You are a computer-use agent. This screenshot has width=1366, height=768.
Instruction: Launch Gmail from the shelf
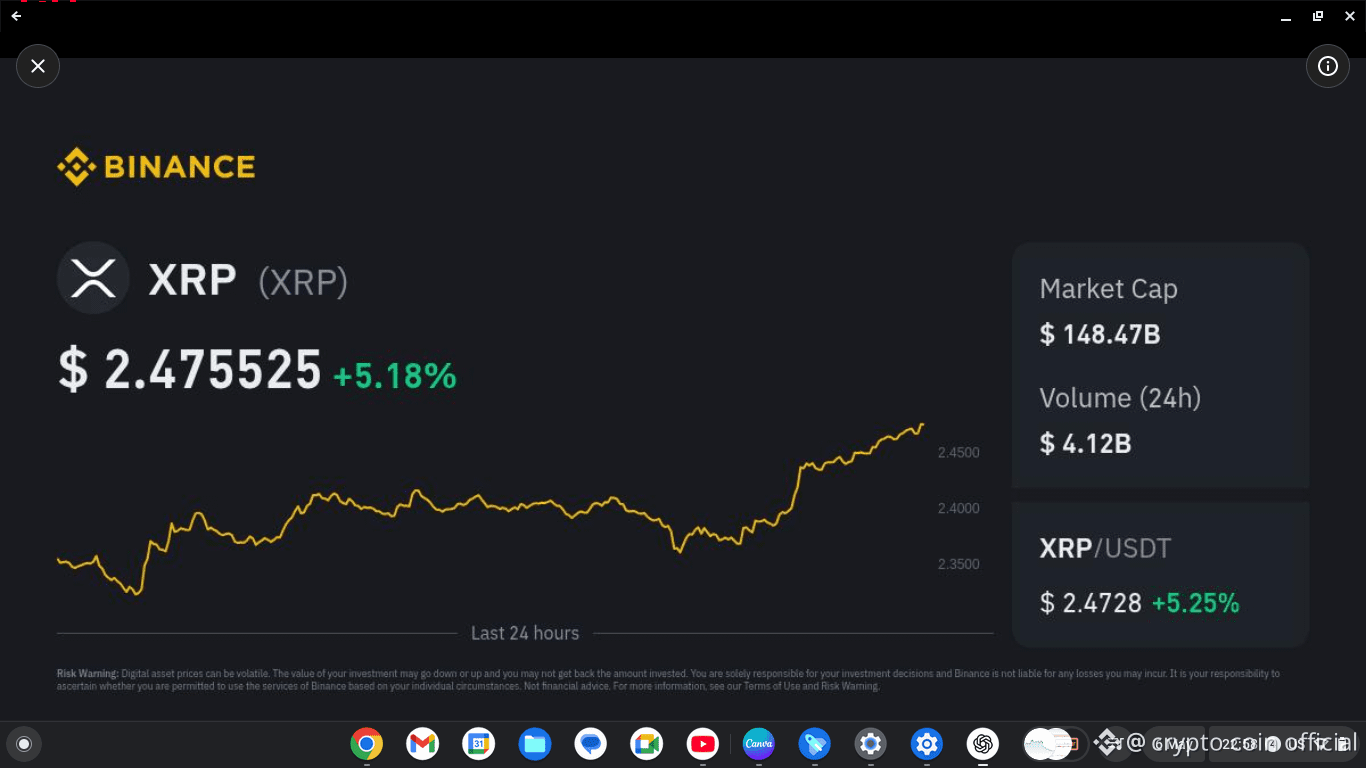[x=423, y=744]
